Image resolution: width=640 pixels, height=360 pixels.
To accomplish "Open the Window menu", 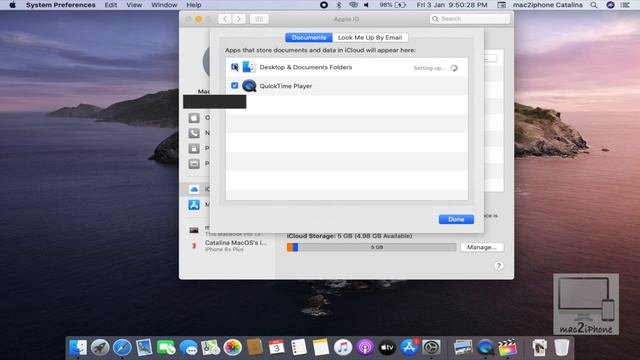I will [164, 5].
